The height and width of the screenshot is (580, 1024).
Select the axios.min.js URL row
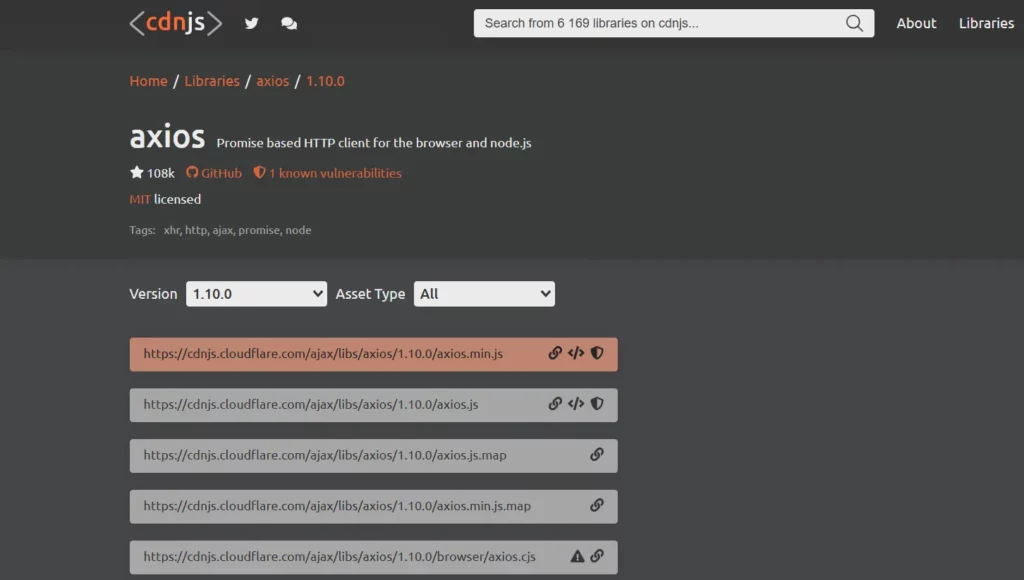374,354
